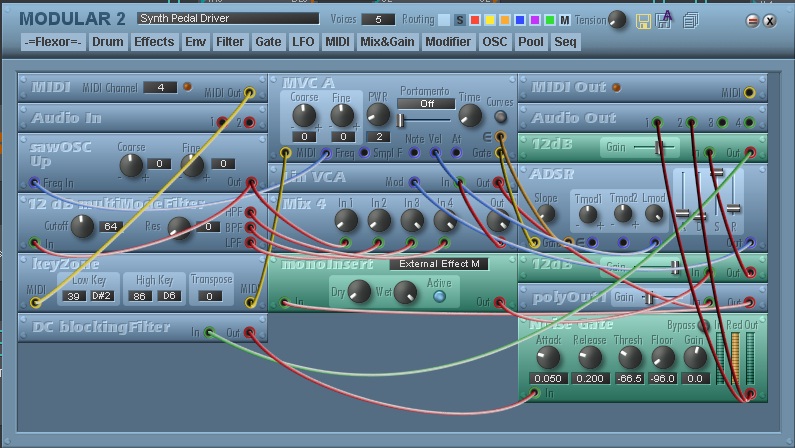Click the BPF output jack on multiModeFilter
795x448 pixels.
[250, 227]
